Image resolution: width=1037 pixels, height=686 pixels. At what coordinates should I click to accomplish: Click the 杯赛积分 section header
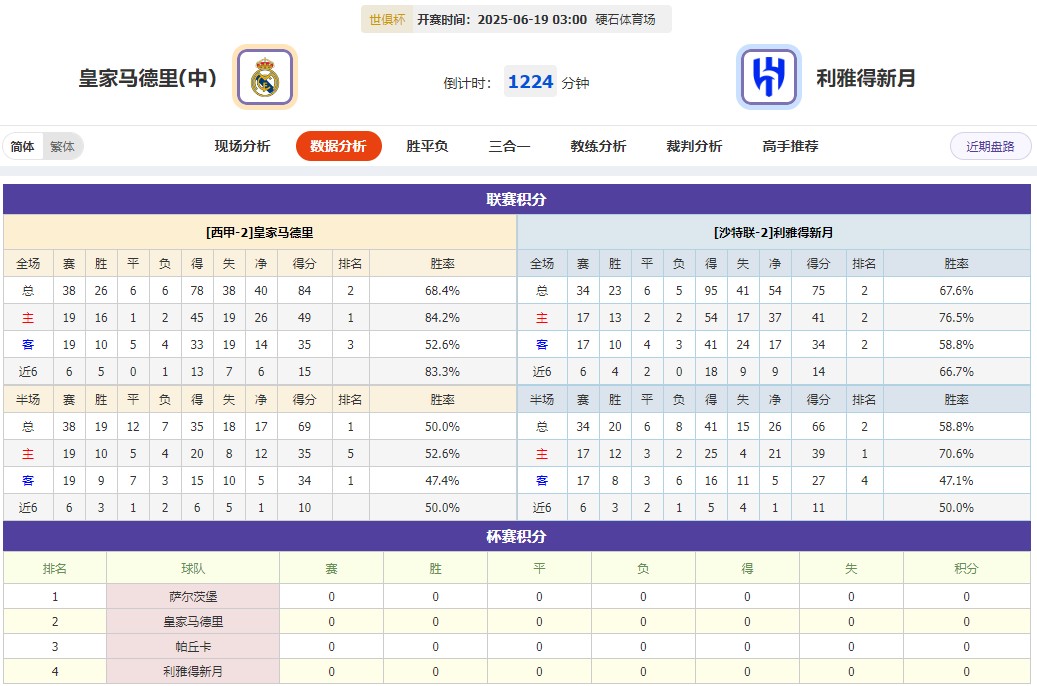click(518, 535)
